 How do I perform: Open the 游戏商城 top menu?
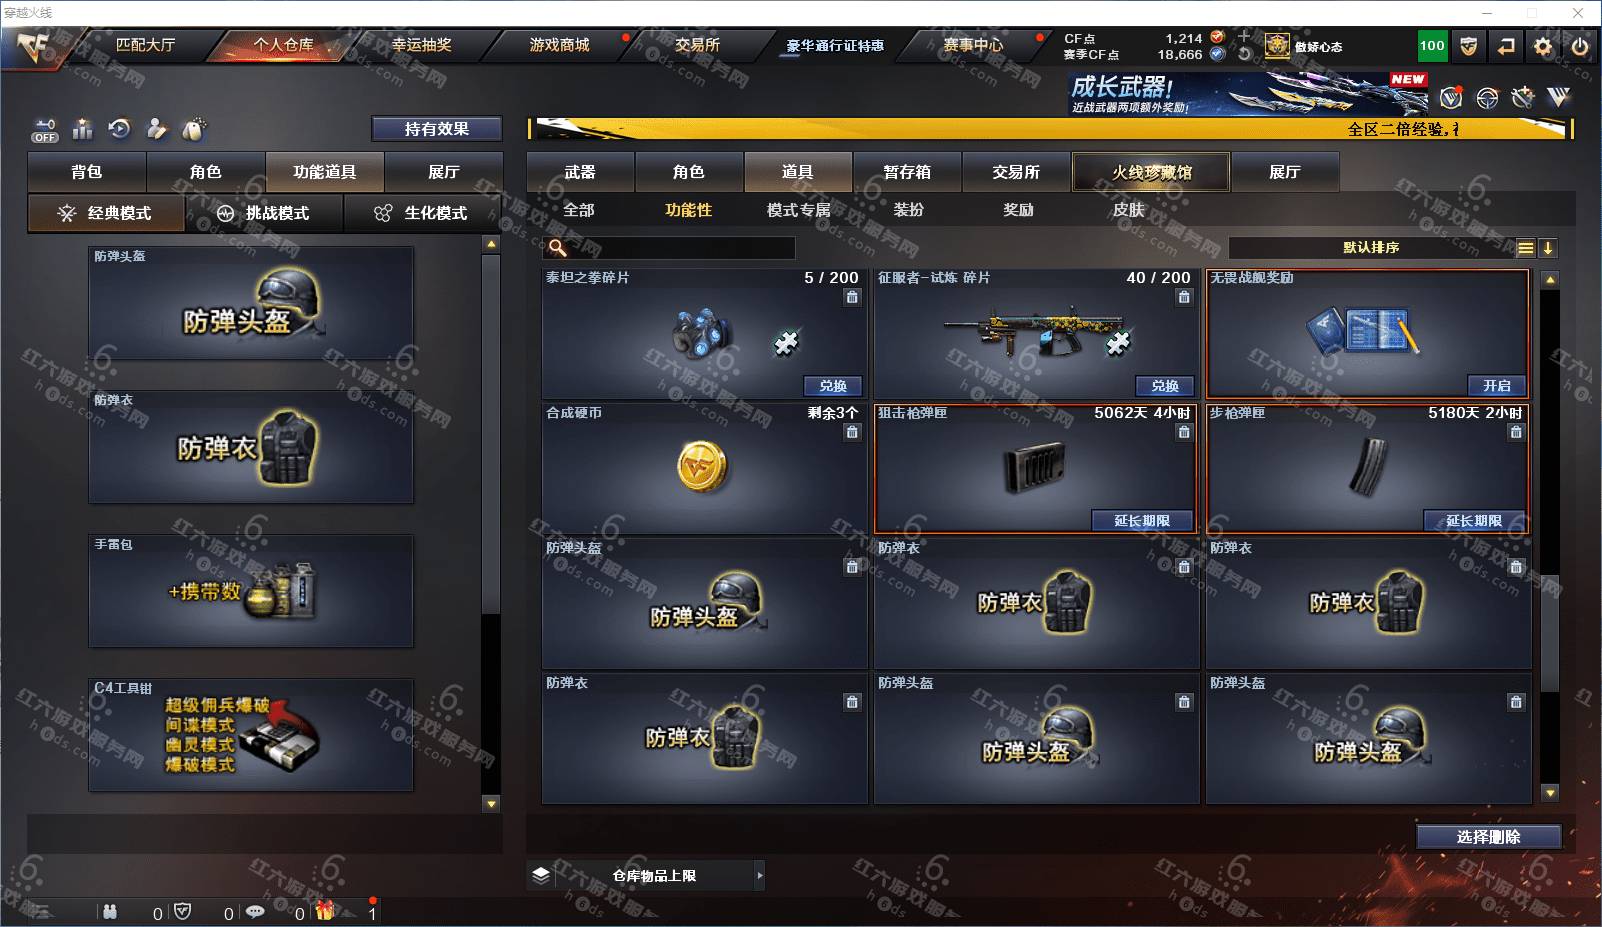pos(559,45)
